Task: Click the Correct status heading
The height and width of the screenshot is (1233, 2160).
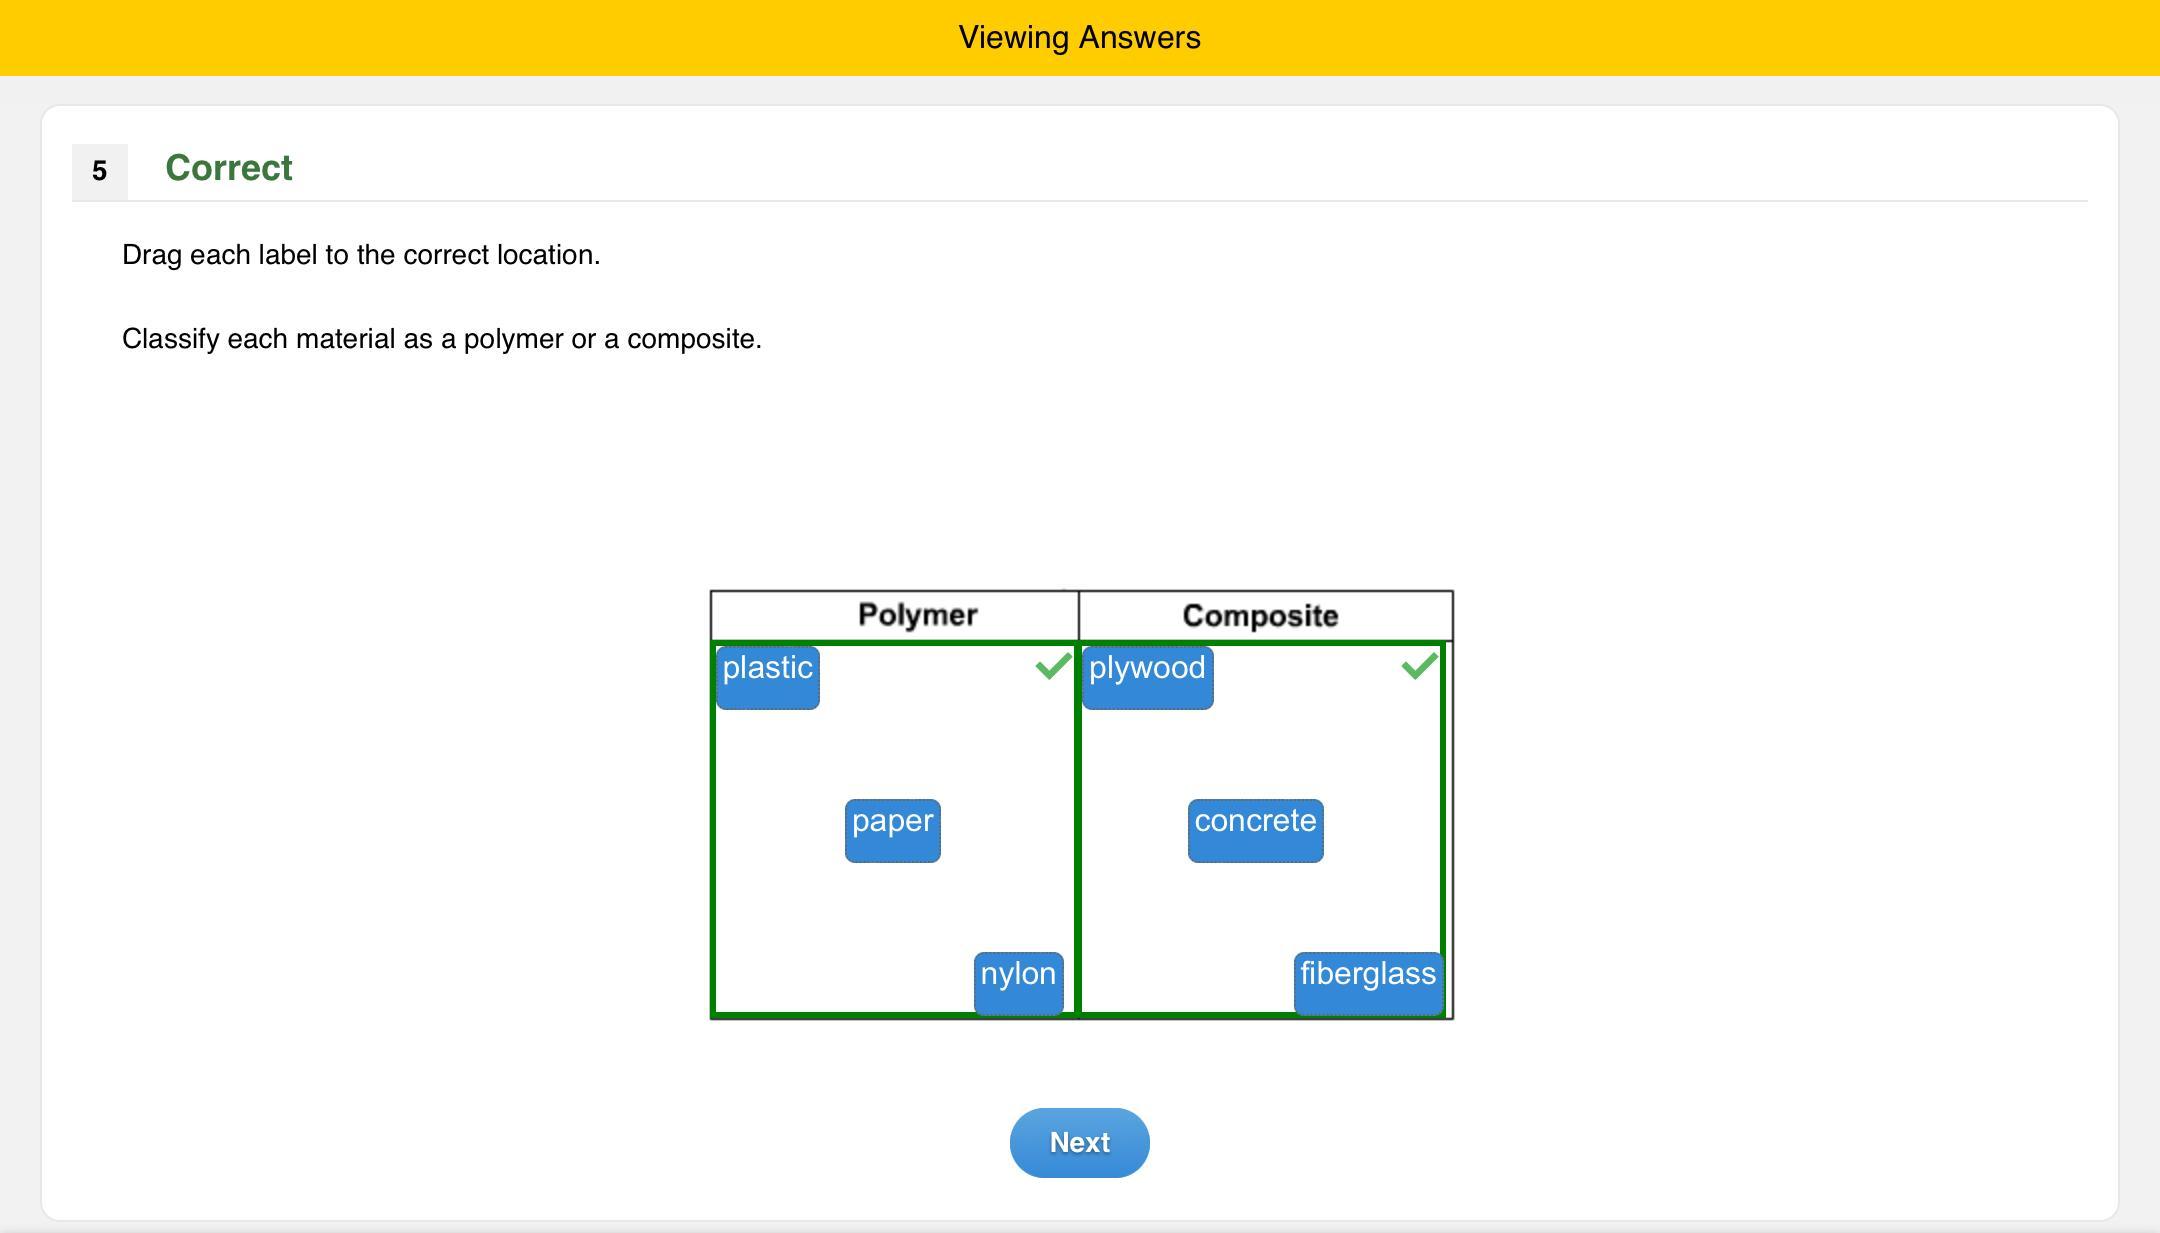Action: point(229,168)
